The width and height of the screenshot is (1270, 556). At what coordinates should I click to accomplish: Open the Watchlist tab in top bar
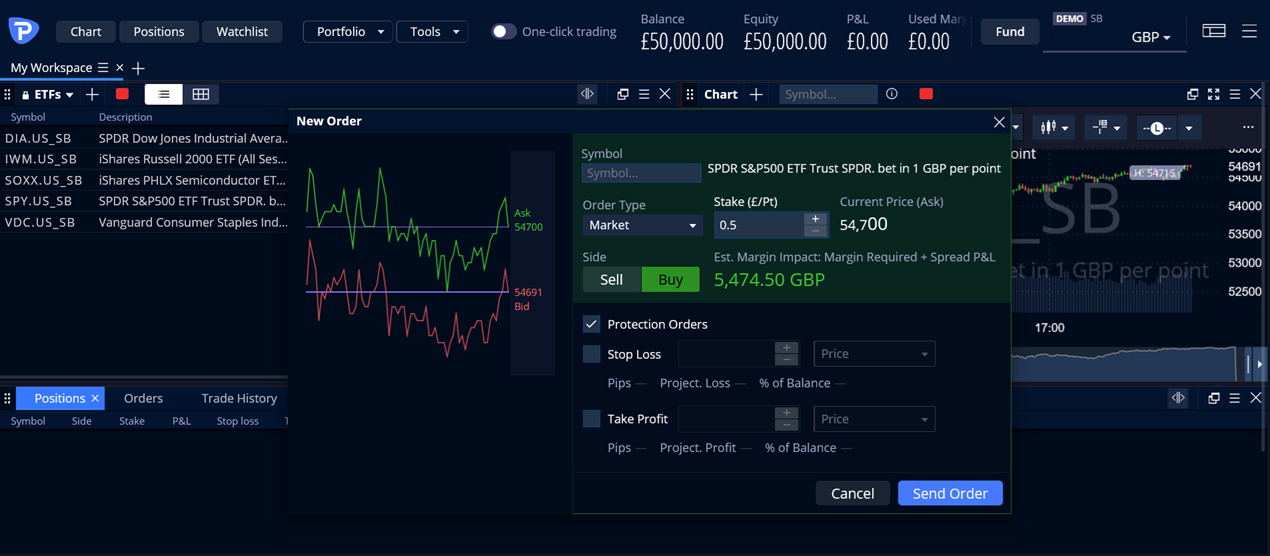click(242, 31)
